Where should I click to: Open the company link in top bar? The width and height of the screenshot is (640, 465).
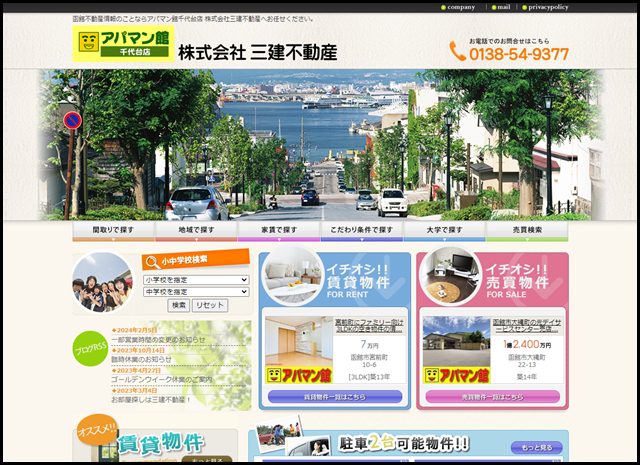coord(458,7)
